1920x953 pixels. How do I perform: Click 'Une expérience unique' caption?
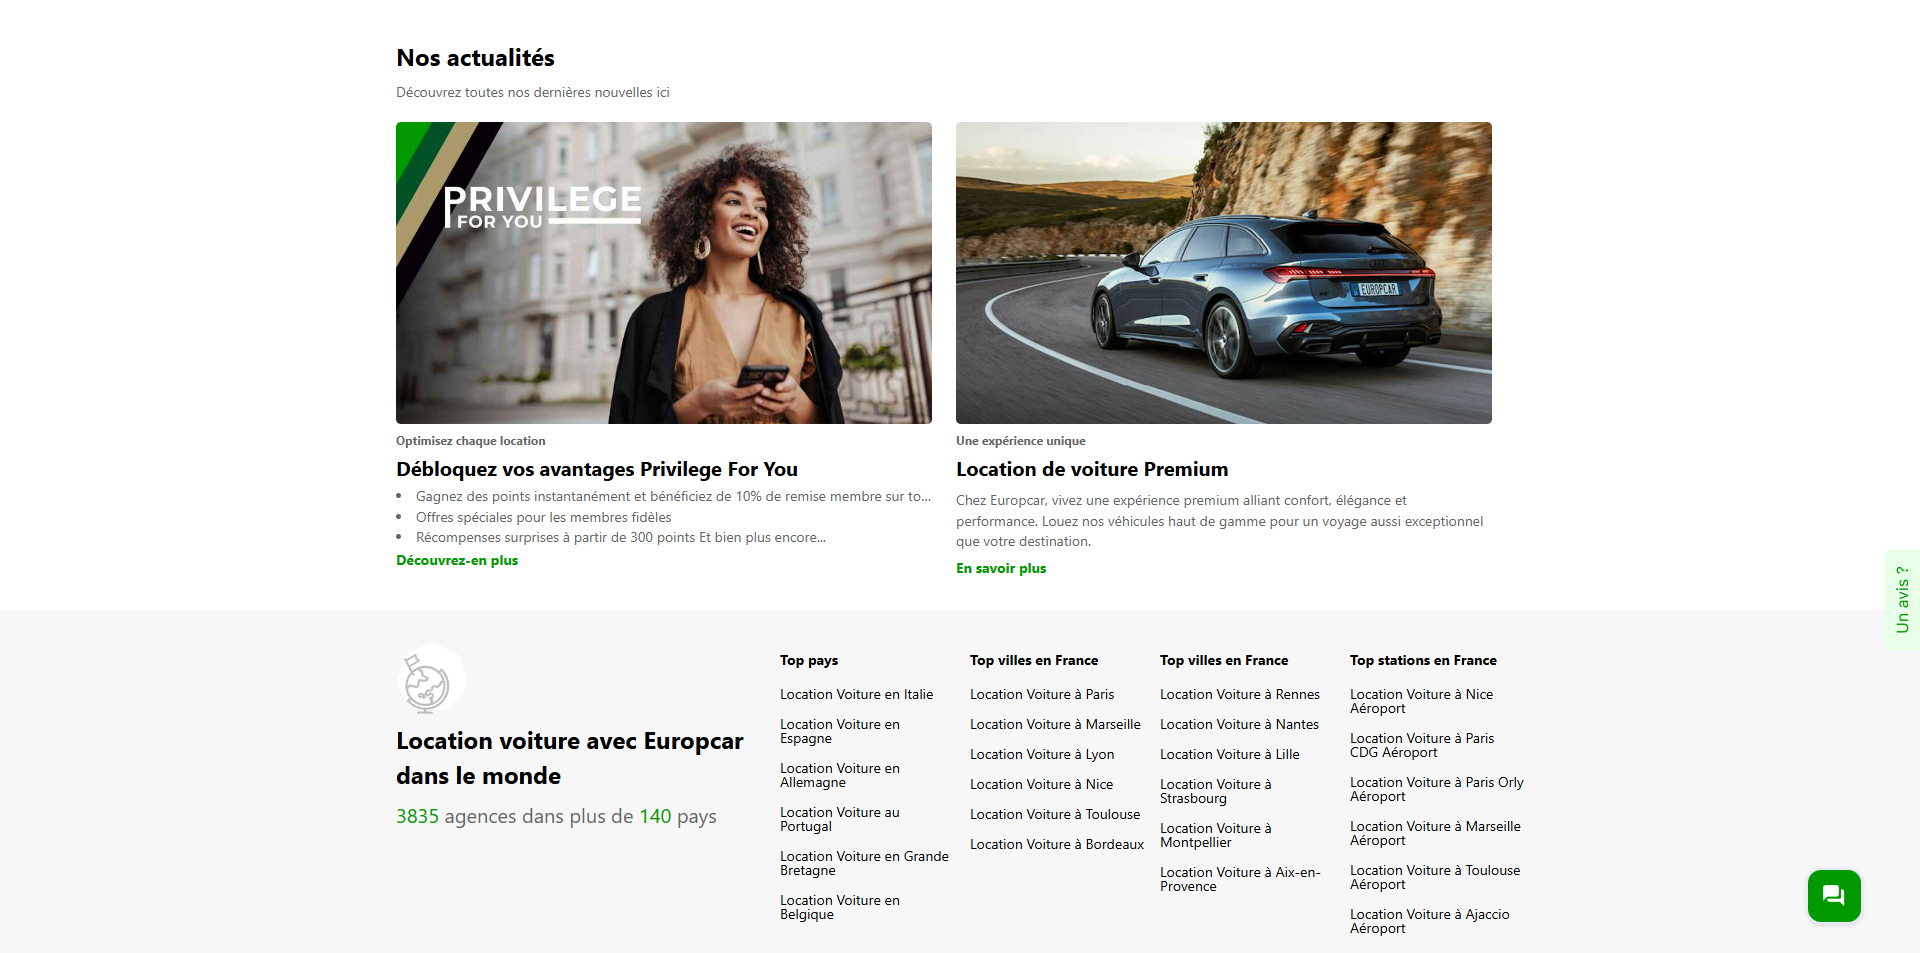click(x=1020, y=441)
